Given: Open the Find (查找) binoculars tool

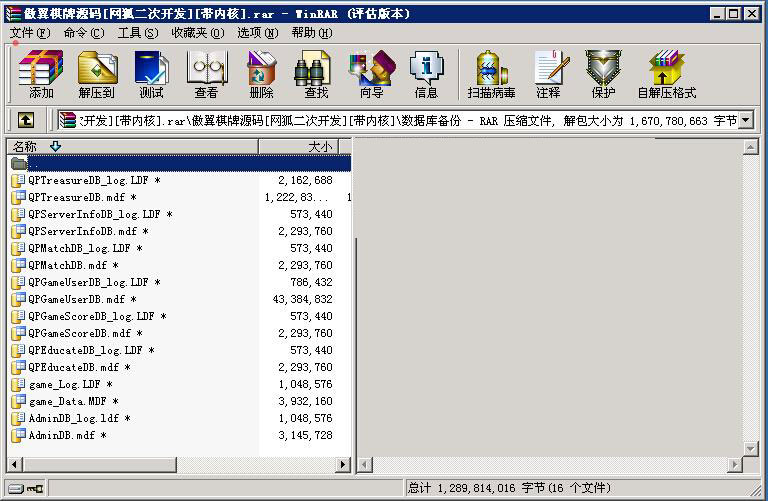Looking at the screenshot, I should [x=316, y=74].
